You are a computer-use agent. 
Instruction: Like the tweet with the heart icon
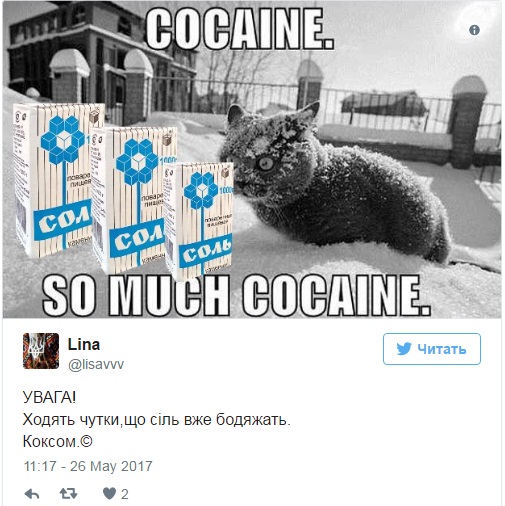pos(109,494)
